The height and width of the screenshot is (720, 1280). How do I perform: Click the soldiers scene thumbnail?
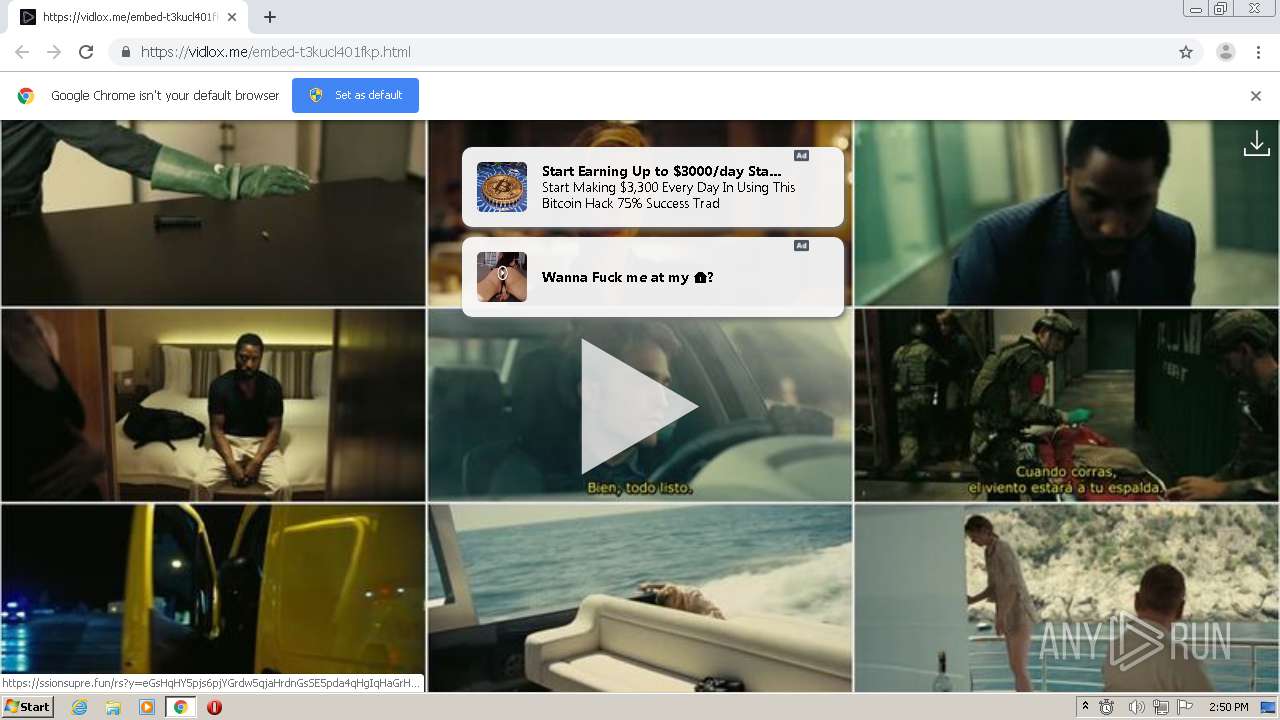tap(1066, 405)
